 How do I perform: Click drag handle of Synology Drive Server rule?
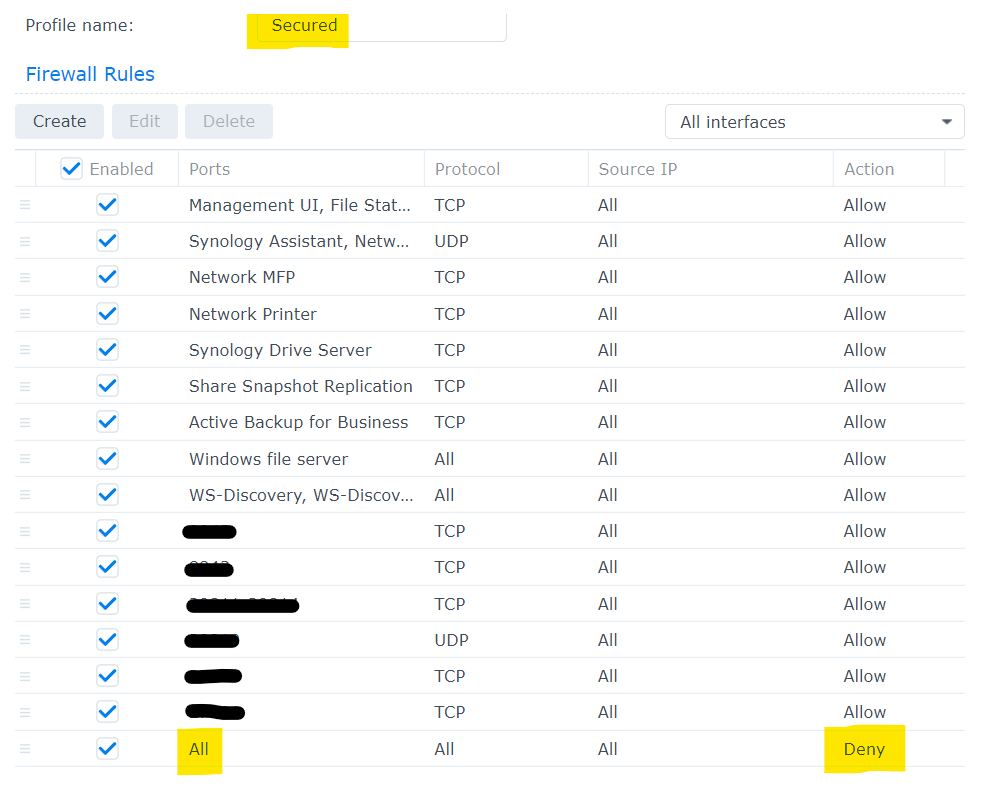[25, 350]
